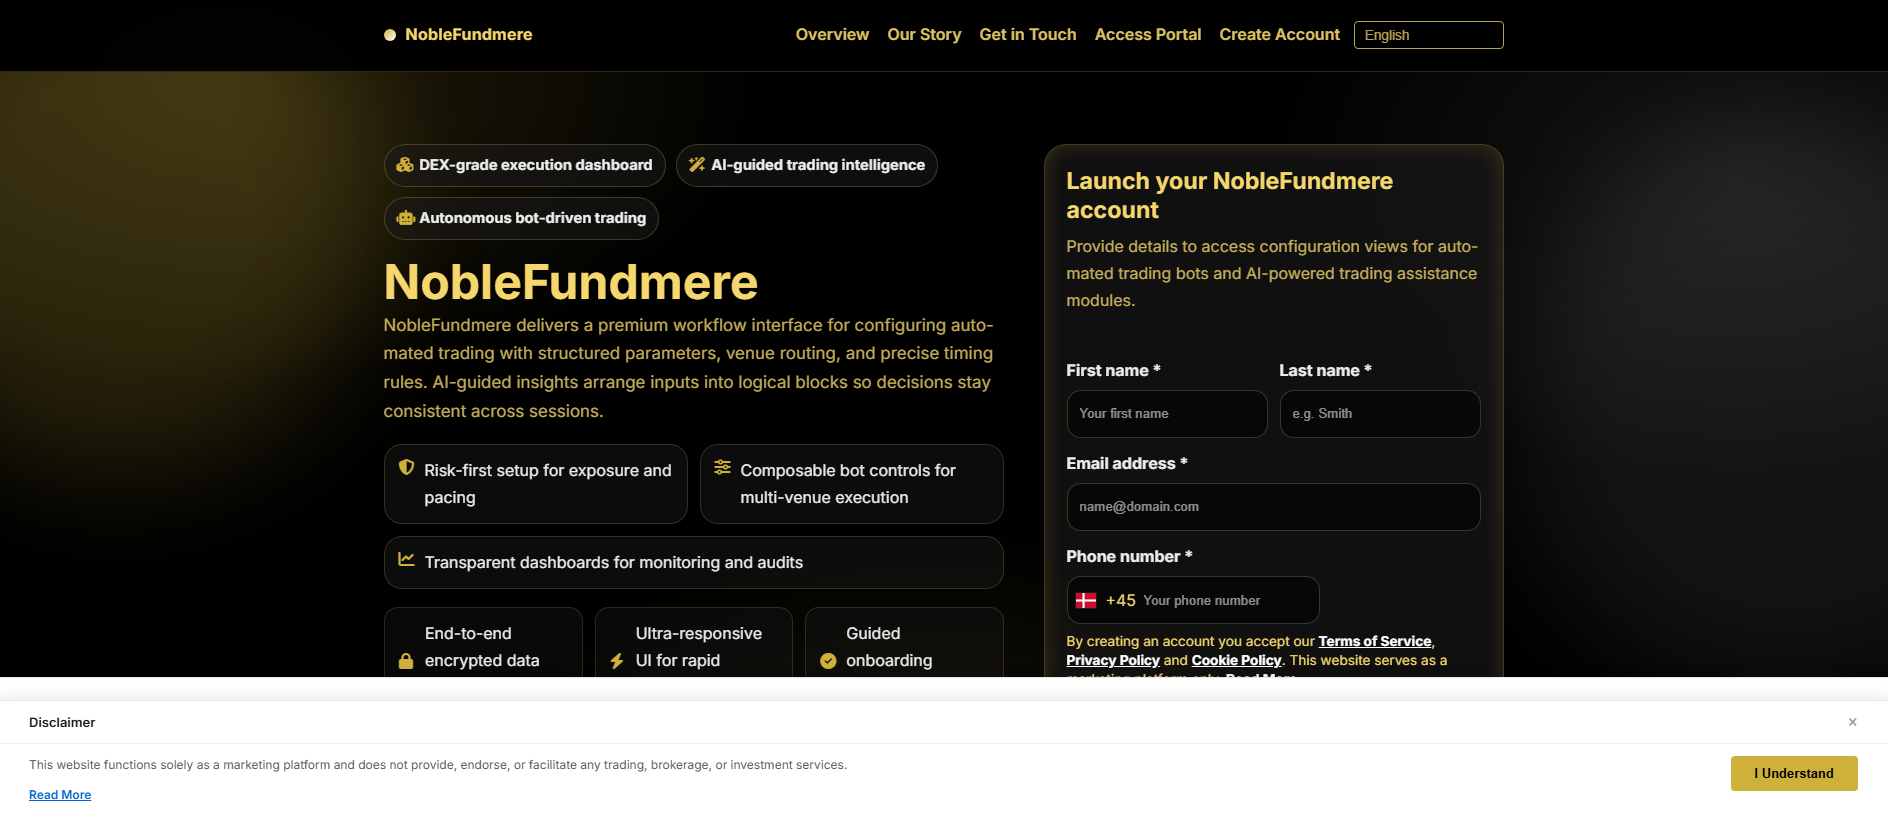Click the I Understand button

click(1794, 773)
